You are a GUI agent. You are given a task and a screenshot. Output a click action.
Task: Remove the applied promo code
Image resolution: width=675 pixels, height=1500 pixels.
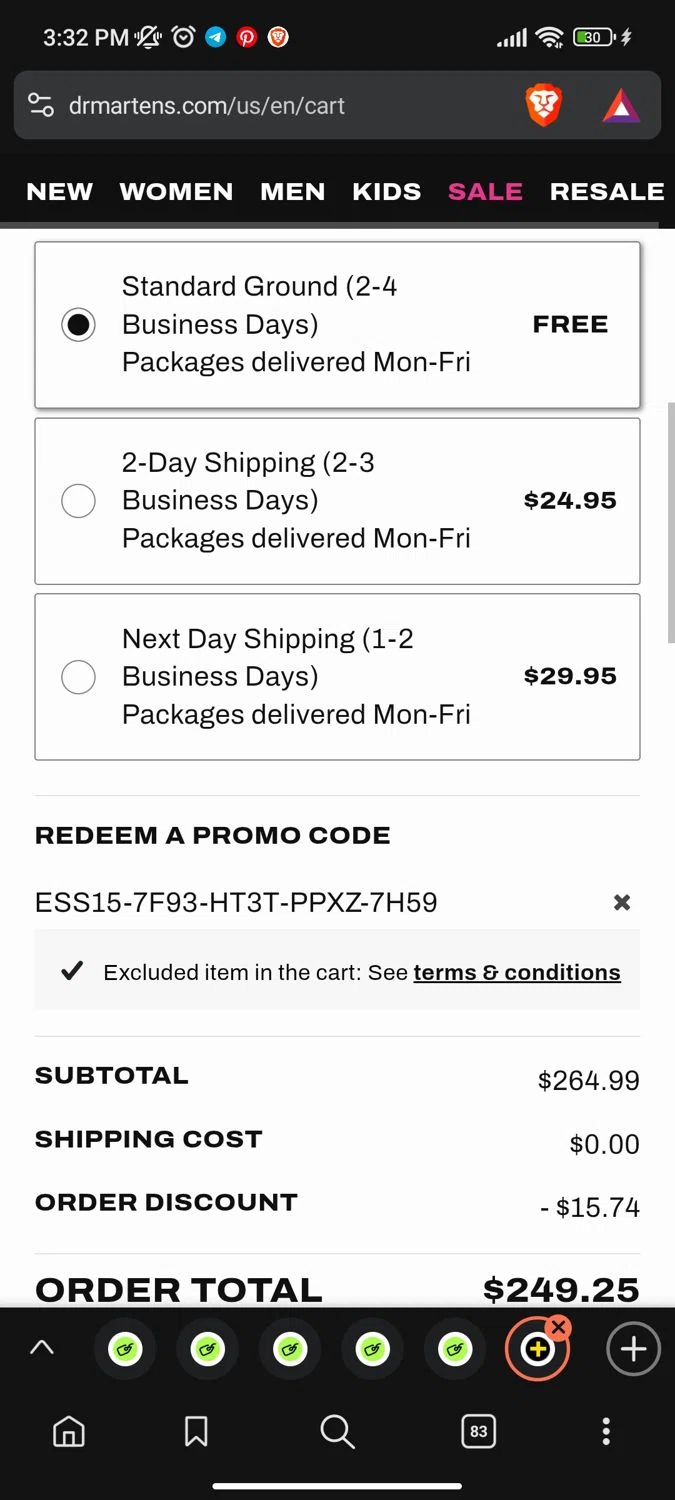click(x=621, y=902)
